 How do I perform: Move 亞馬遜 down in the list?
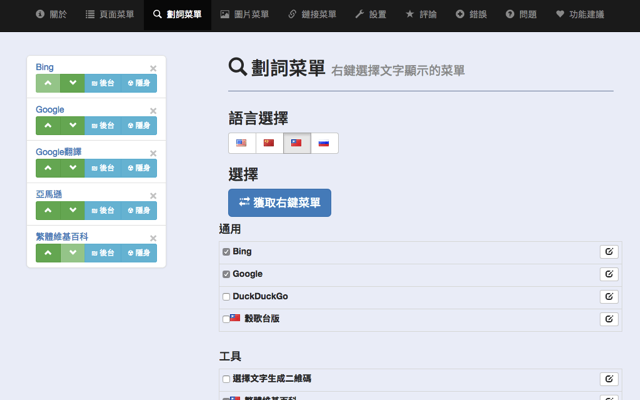(x=73, y=211)
